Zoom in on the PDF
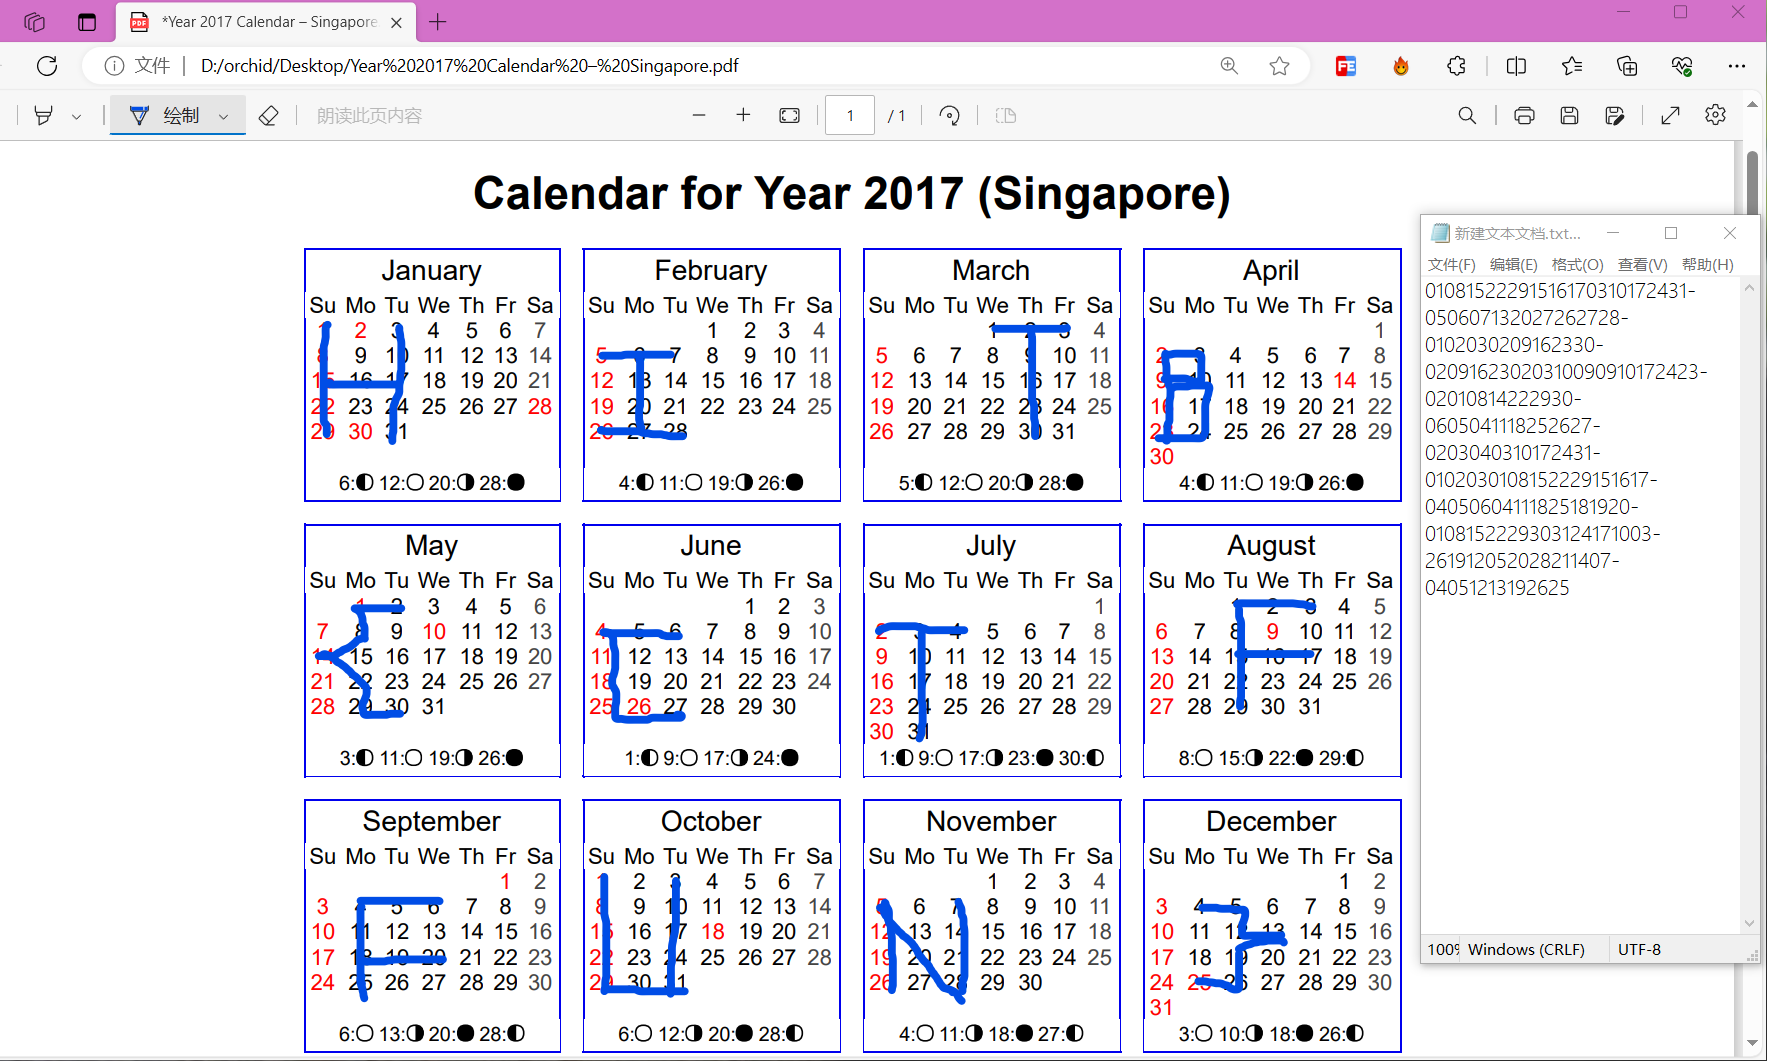The image size is (1767, 1061). coord(744,114)
